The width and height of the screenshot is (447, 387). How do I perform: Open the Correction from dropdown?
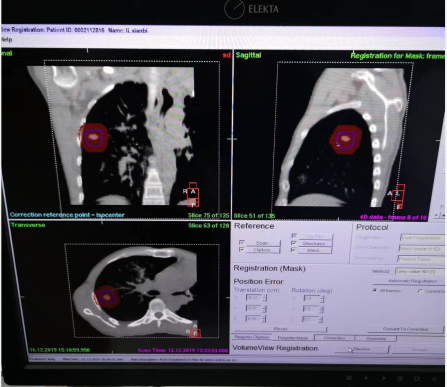click(x=422, y=248)
